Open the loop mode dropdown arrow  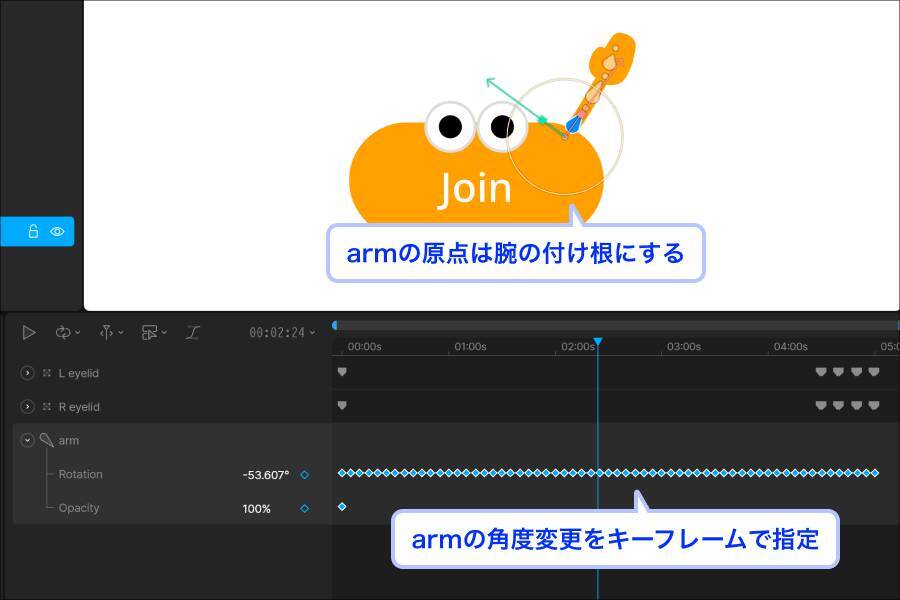coord(76,332)
